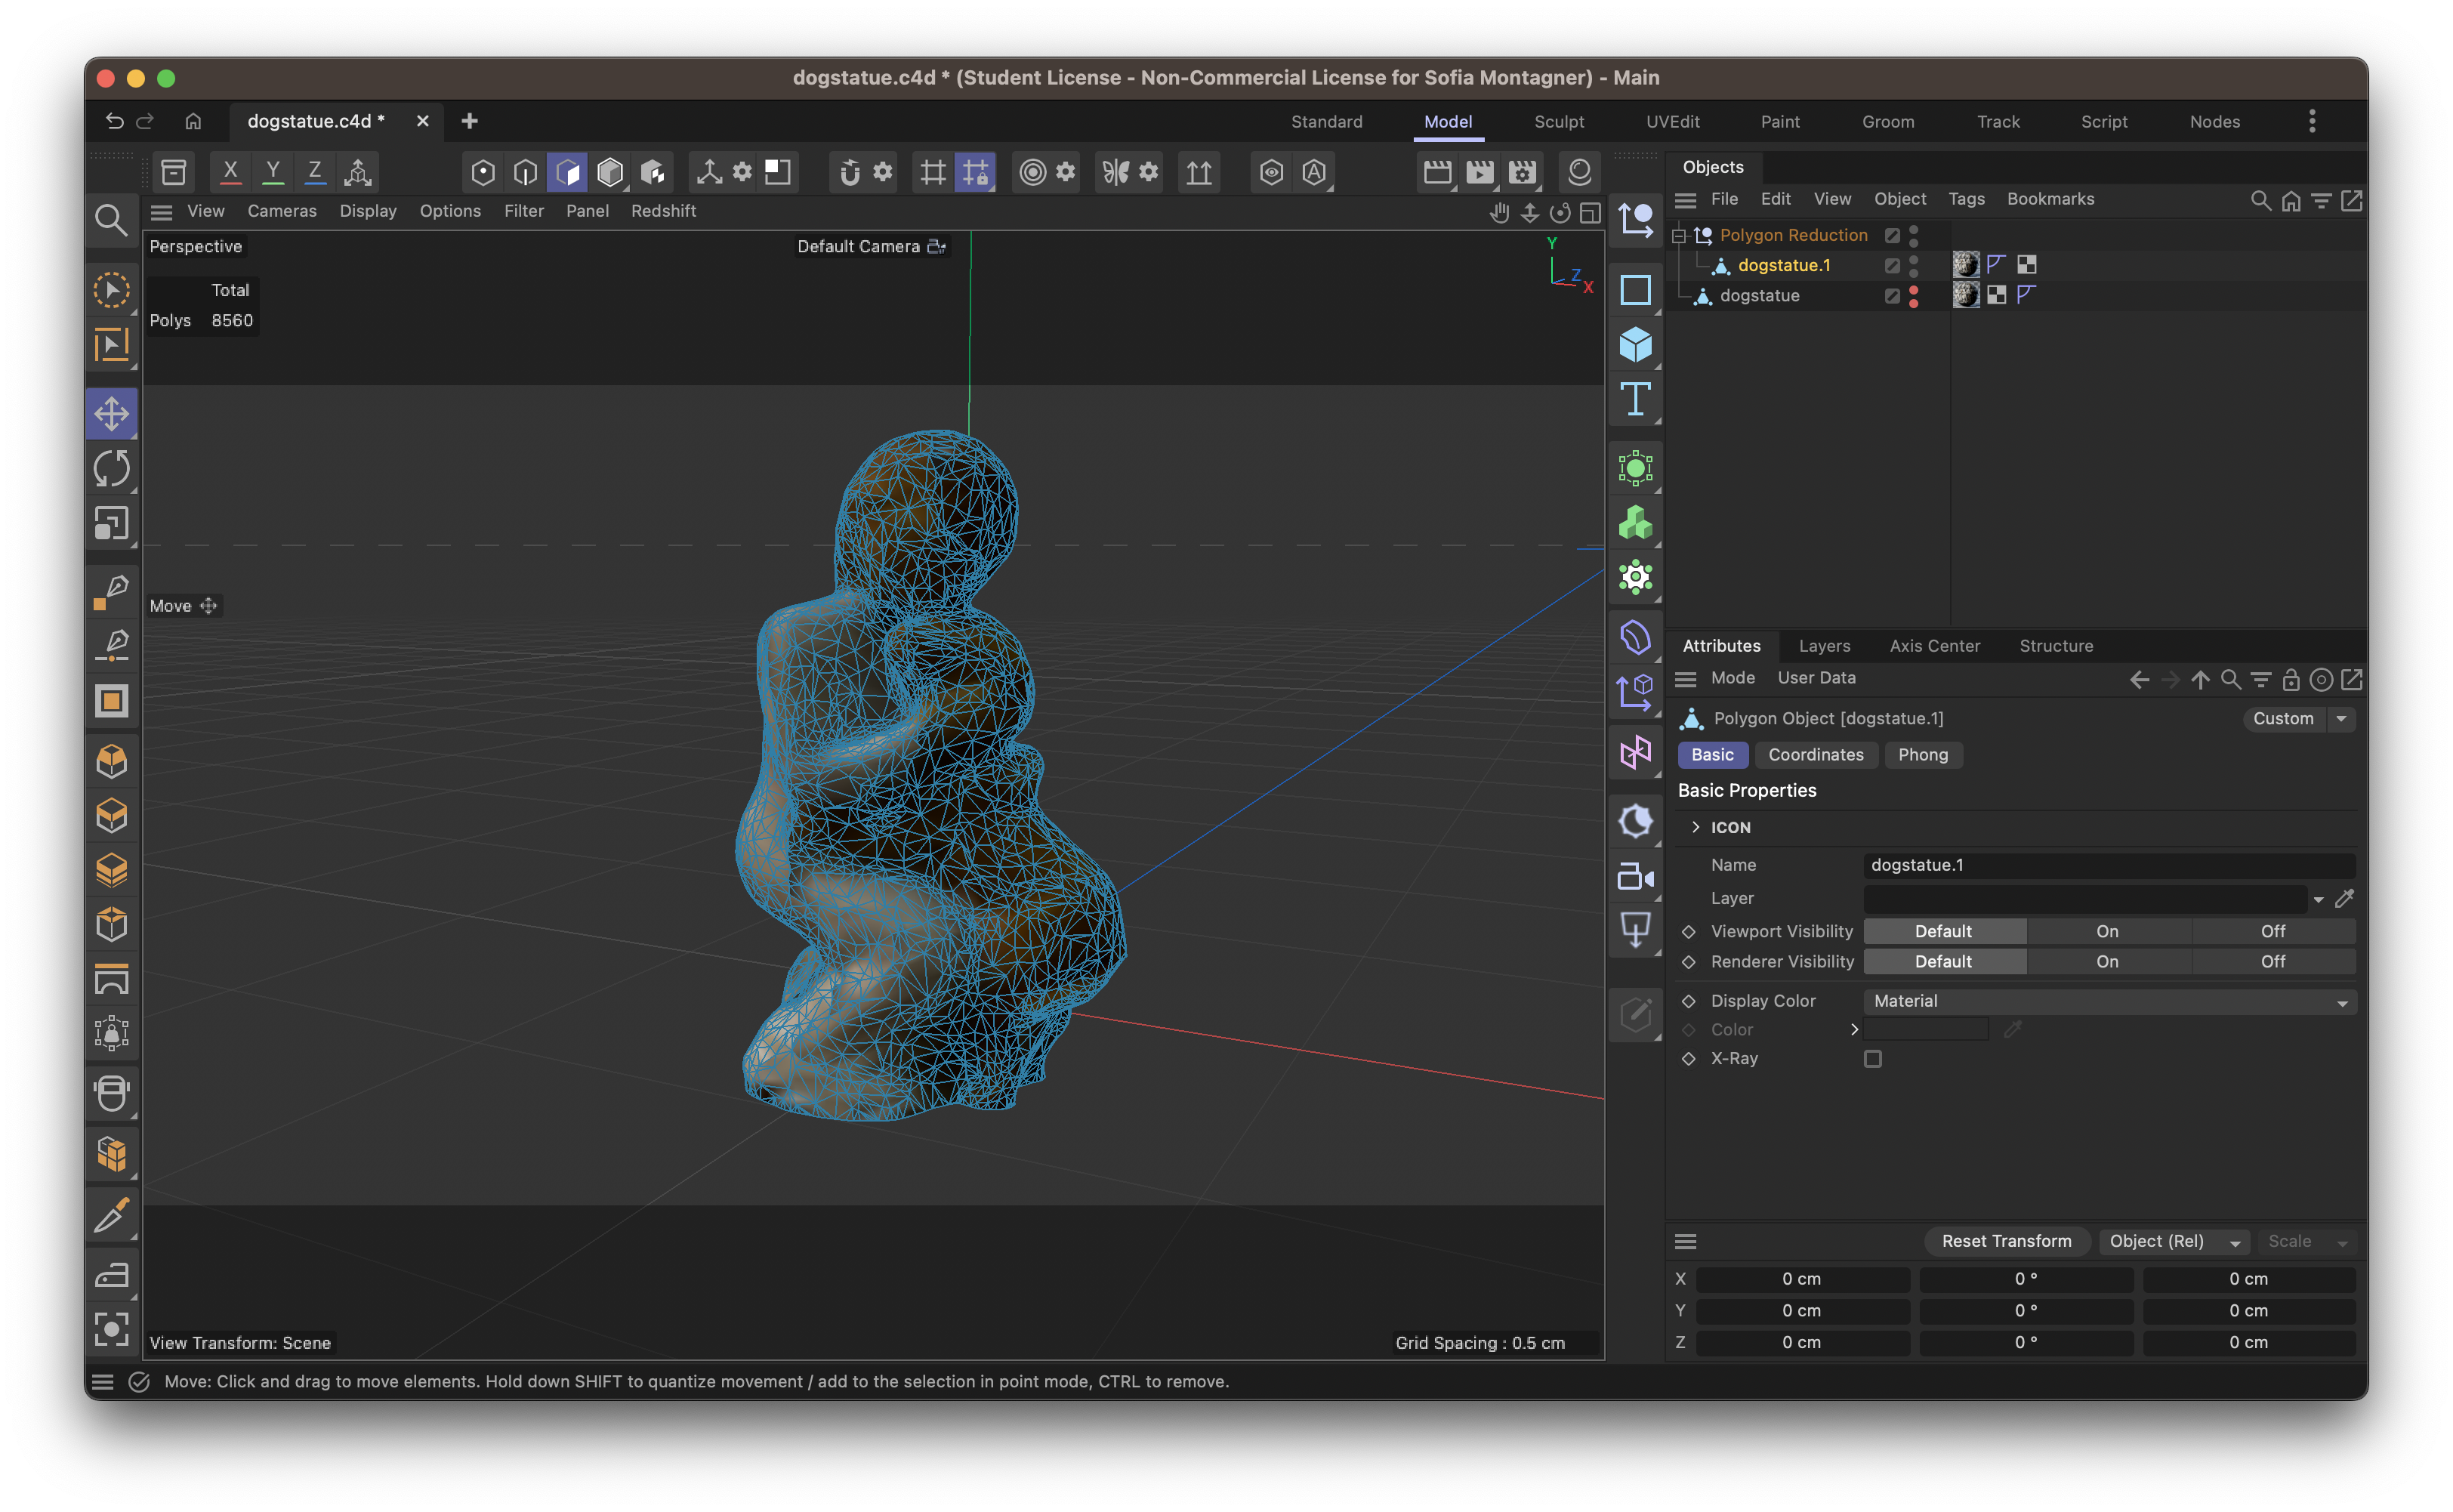Click the Reset Transform button
This screenshot has width=2453, height=1512.
2006,1241
